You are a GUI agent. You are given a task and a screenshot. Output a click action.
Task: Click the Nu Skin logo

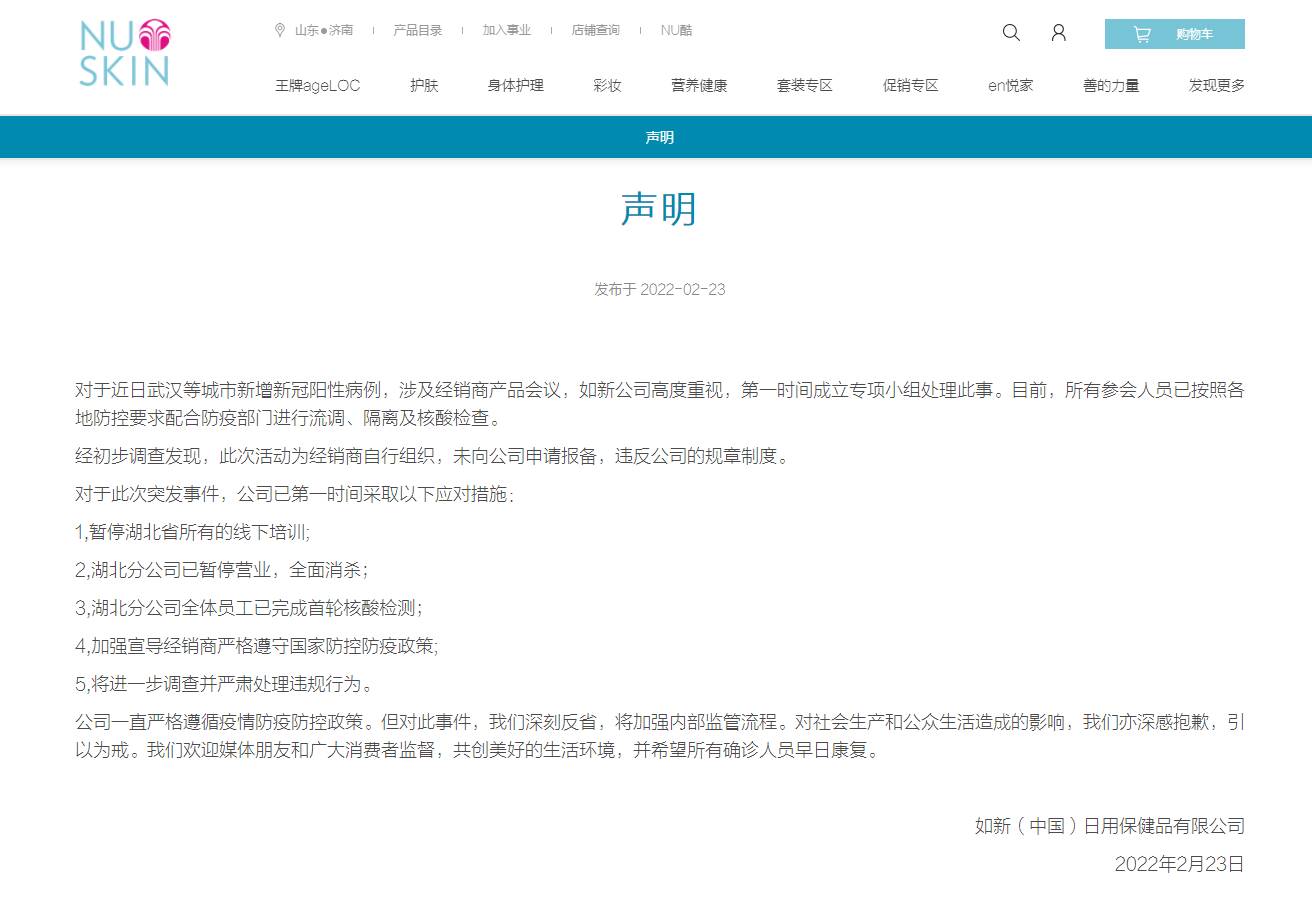(125, 53)
